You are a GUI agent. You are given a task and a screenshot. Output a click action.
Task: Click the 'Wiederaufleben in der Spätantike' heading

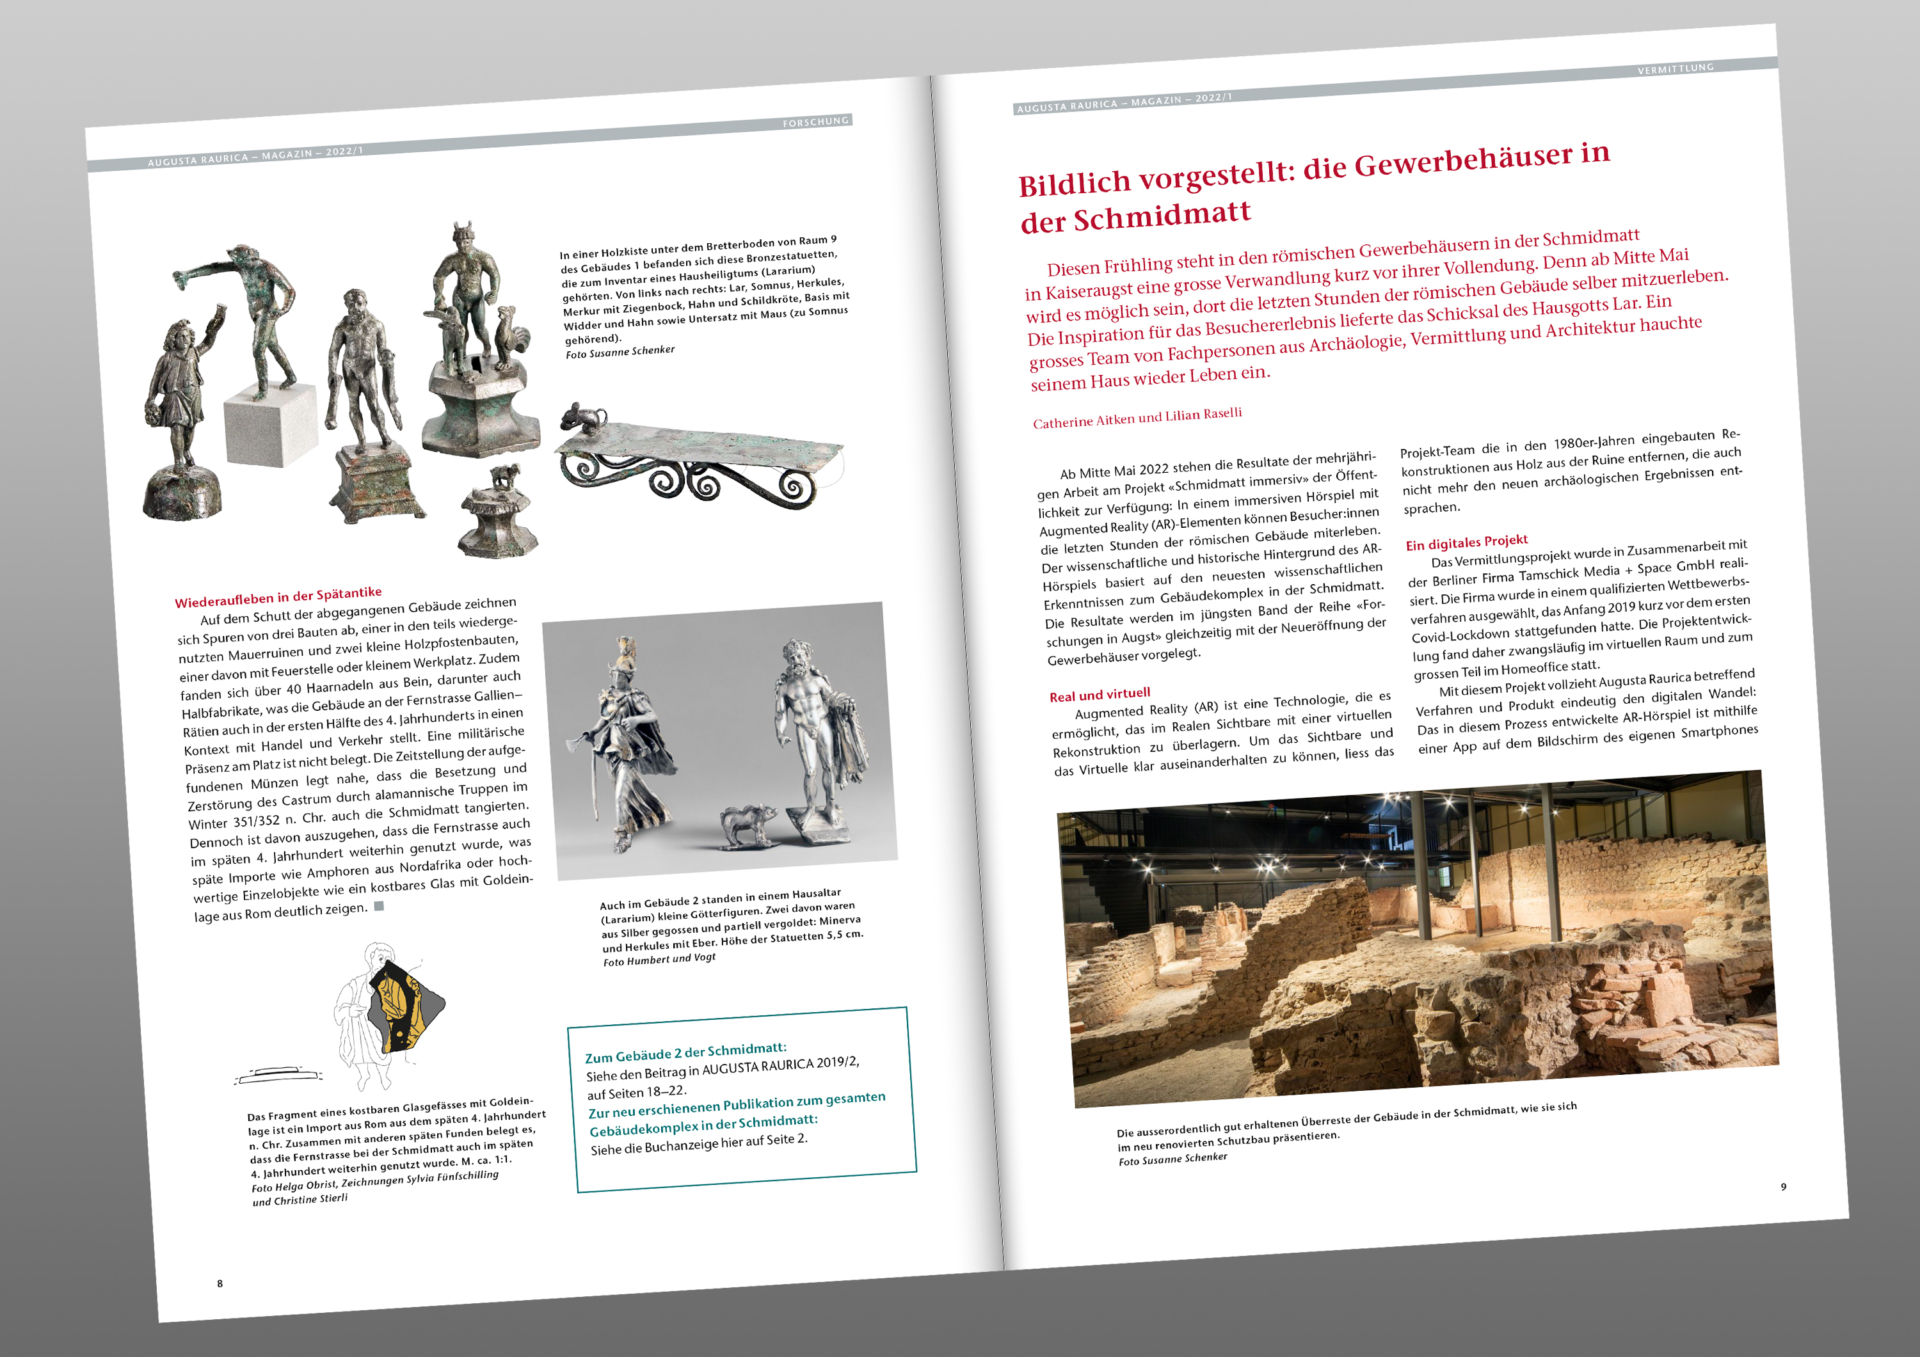click(278, 597)
